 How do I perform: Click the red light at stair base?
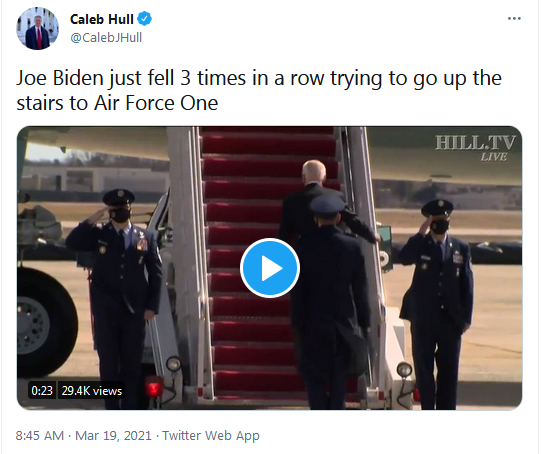[x=153, y=386]
